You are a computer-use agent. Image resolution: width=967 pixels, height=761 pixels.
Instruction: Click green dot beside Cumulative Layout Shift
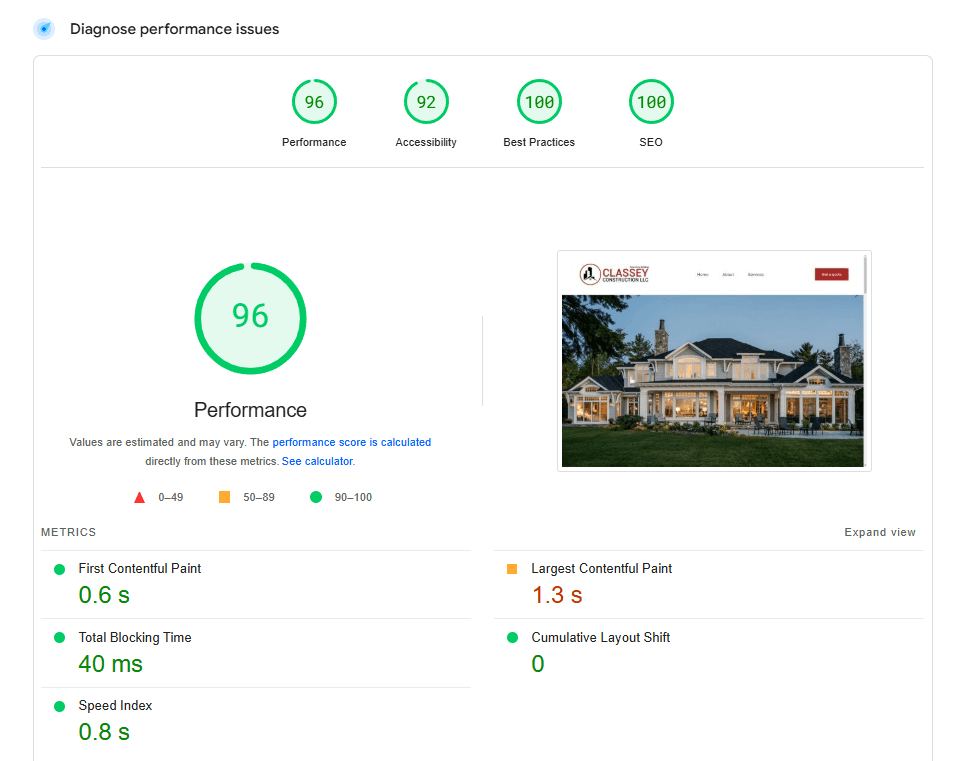click(x=512, y=638)
